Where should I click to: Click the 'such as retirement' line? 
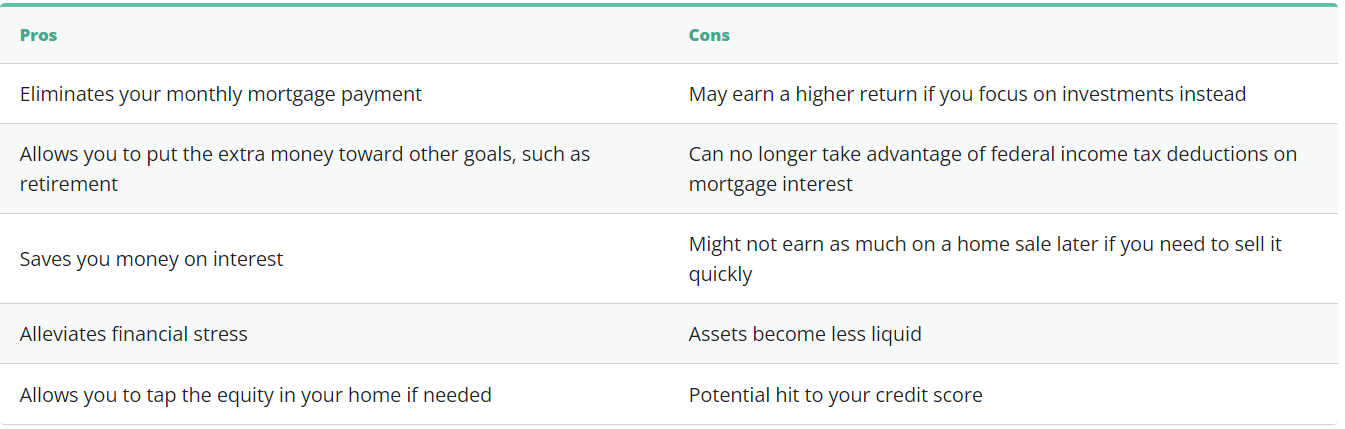click(x=69, y=184)
